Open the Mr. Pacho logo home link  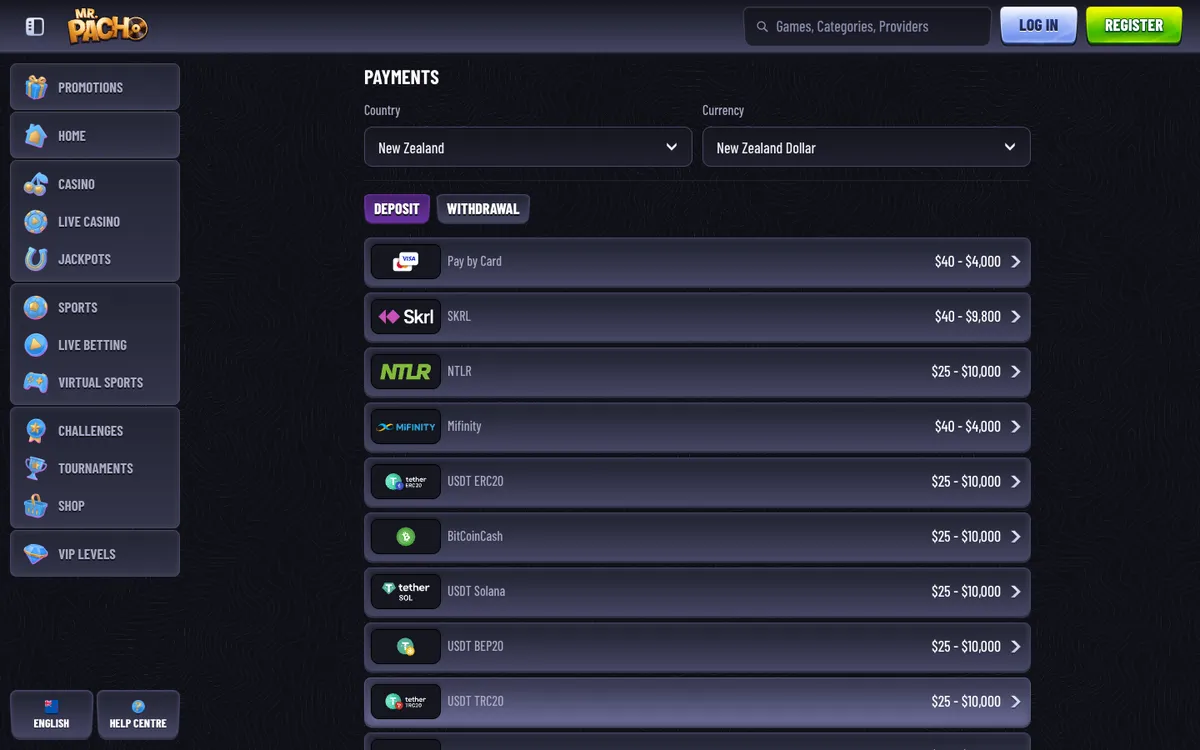point(108,26)
